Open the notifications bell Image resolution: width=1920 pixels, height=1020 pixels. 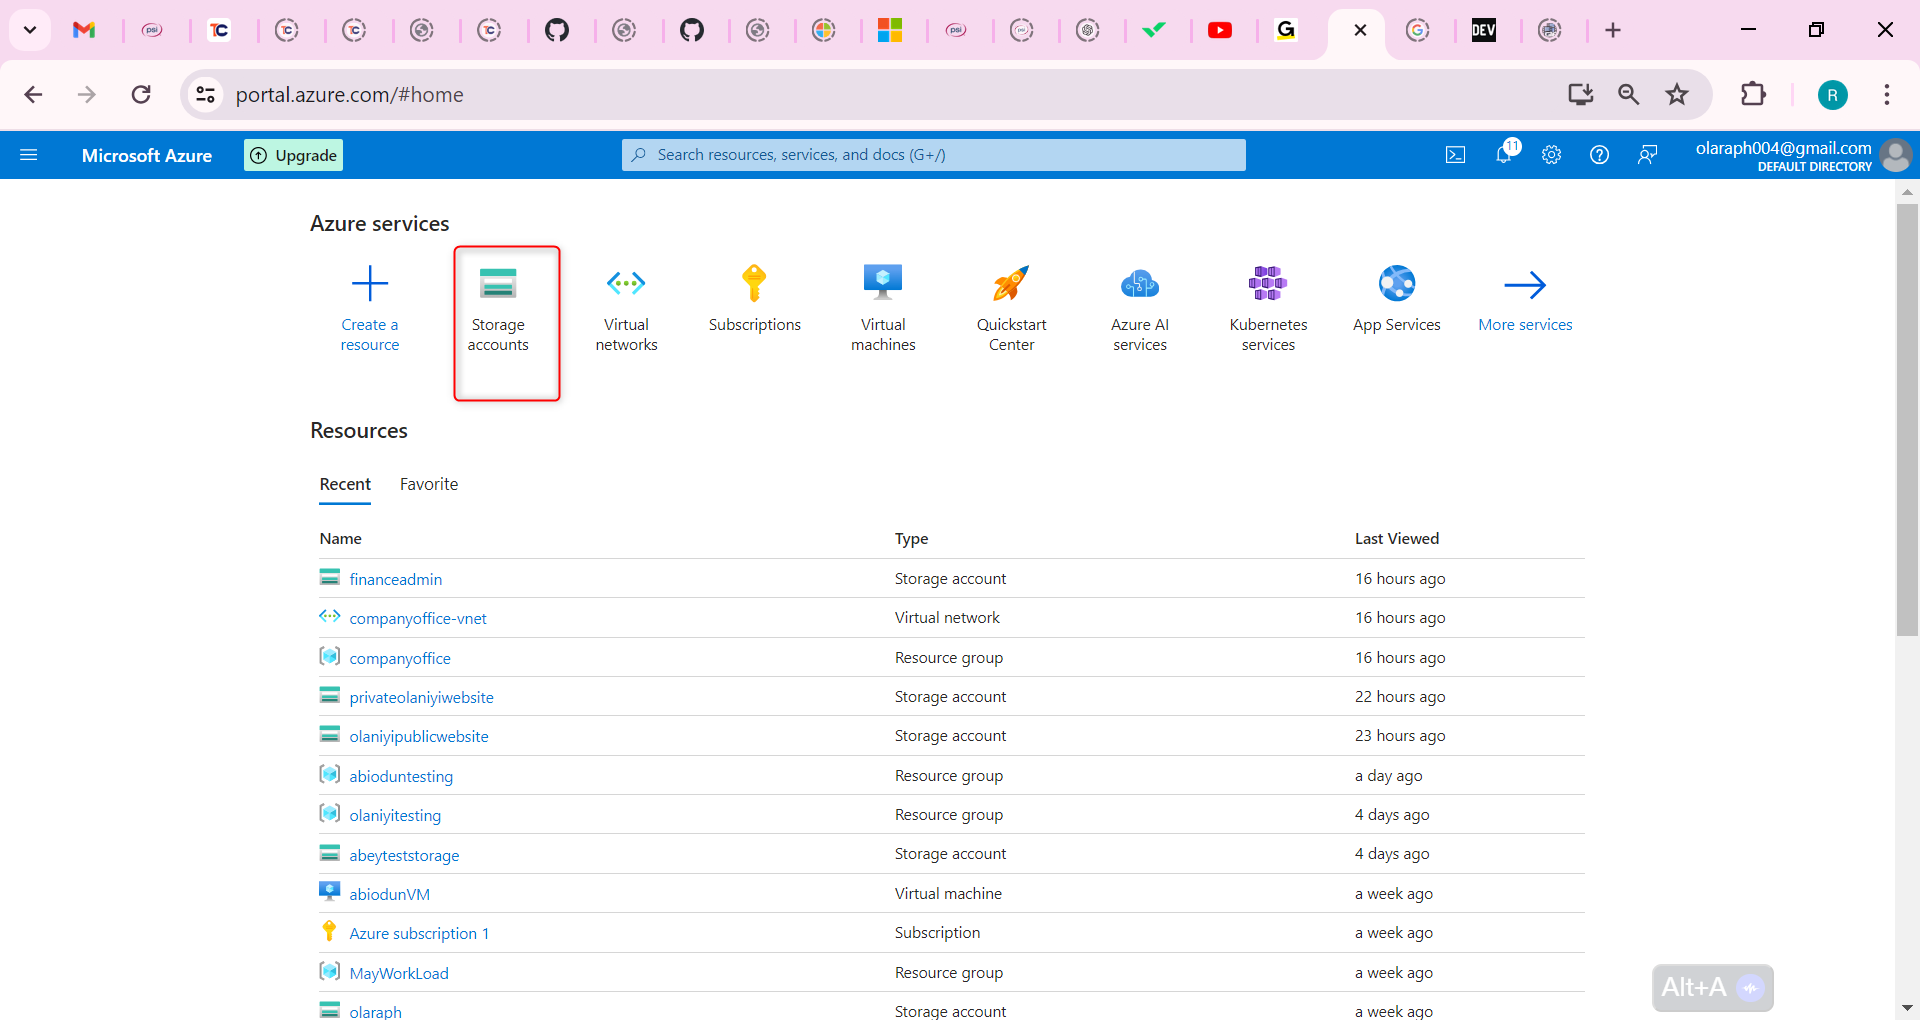tap(1504, 155)
